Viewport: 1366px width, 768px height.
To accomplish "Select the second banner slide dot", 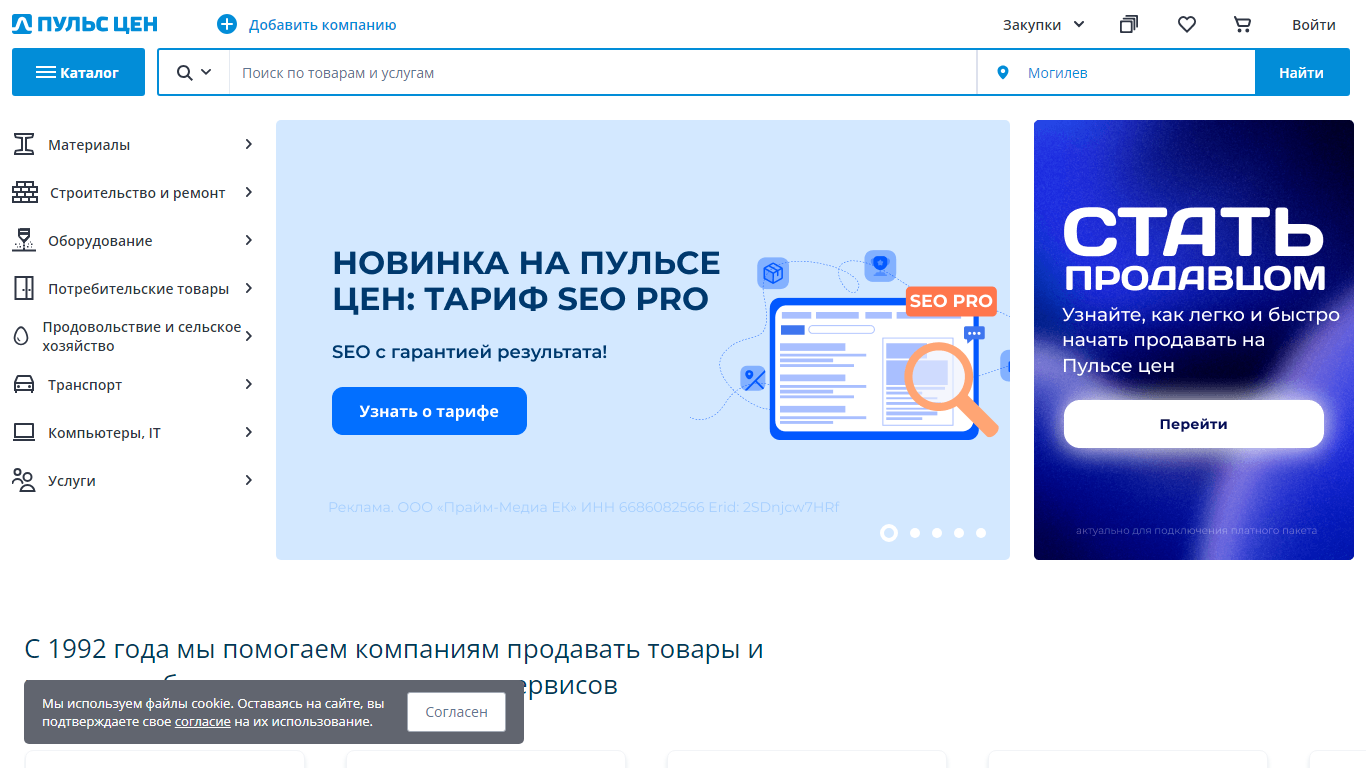I will click(915, 533).
